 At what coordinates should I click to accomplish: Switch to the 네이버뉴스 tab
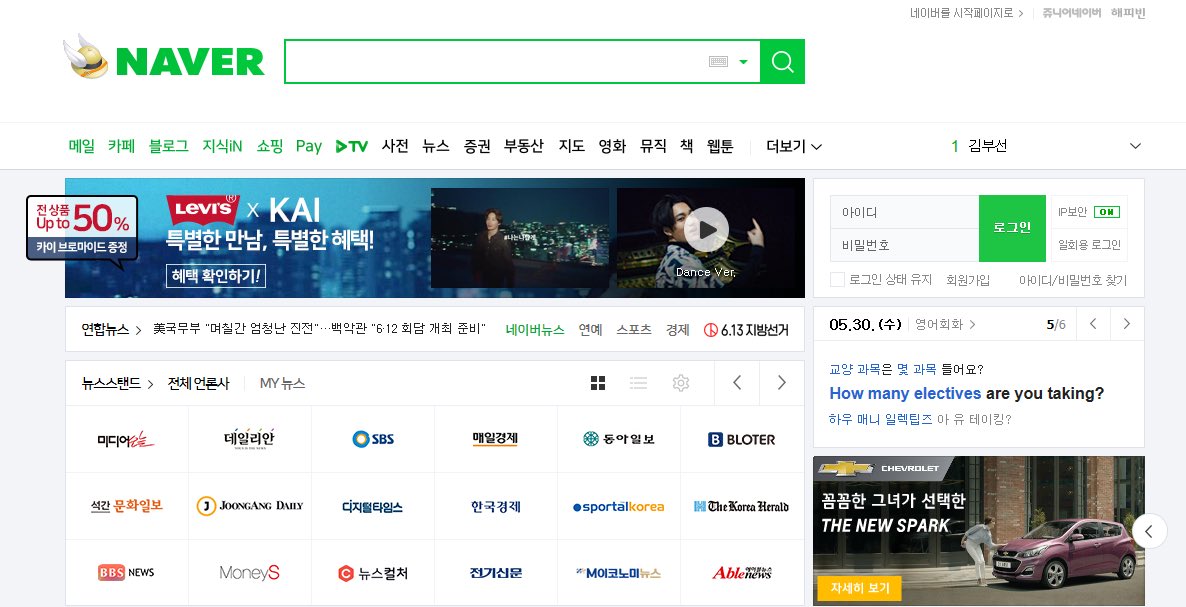tap(535, 330)
